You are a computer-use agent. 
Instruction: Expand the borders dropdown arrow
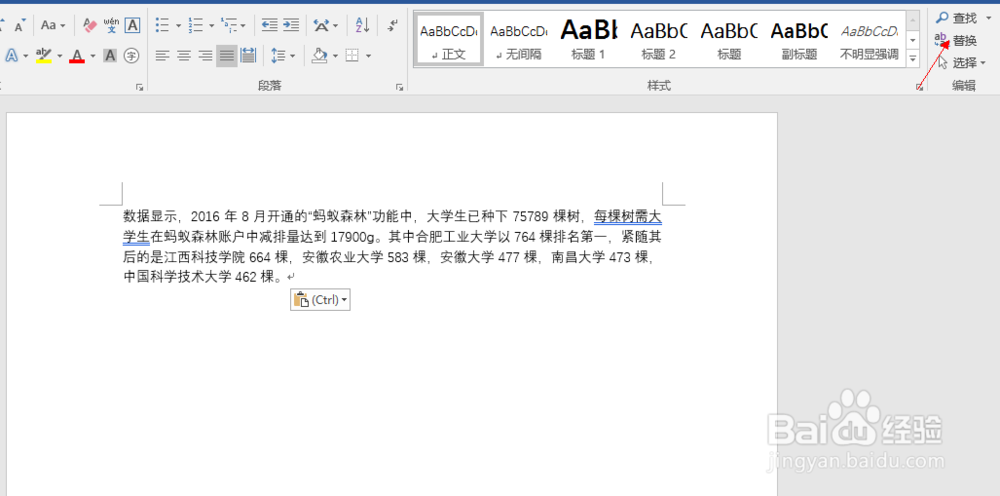368,56
